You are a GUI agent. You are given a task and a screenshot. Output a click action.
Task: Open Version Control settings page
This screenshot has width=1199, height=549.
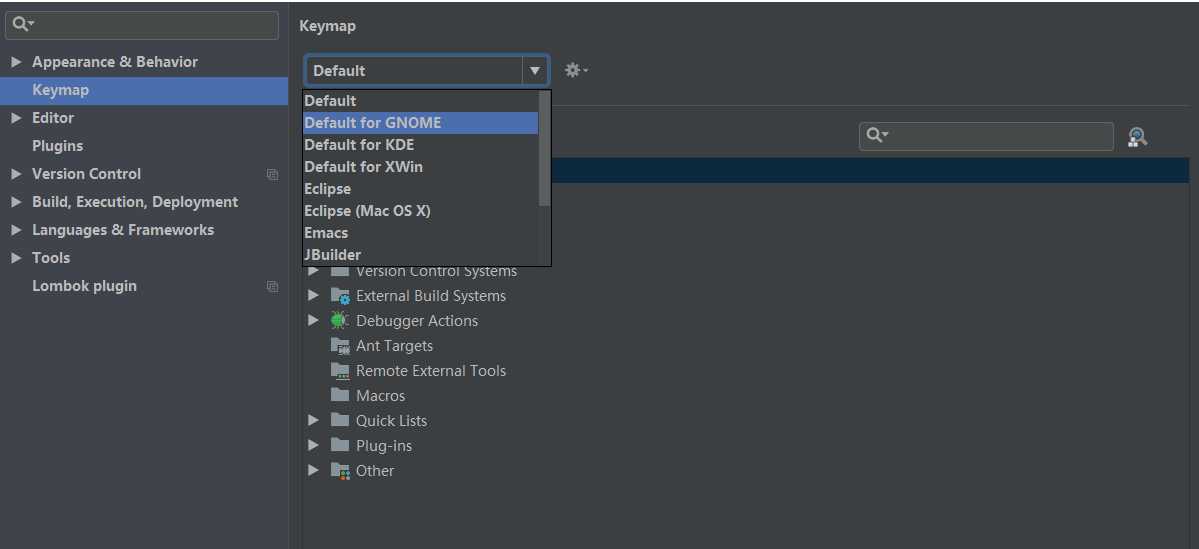coord(86,174)
